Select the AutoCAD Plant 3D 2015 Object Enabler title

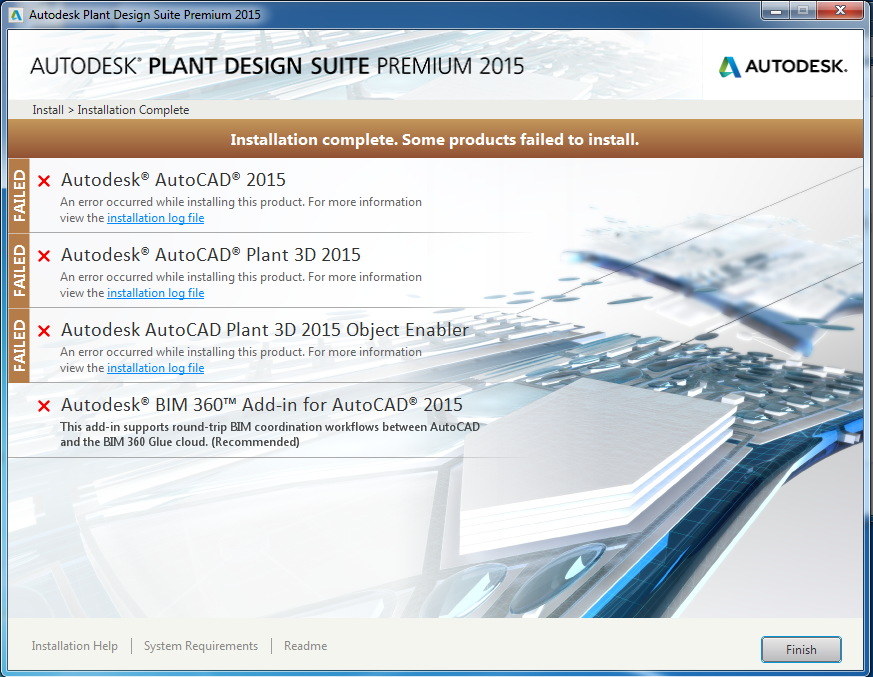point(264,330)
